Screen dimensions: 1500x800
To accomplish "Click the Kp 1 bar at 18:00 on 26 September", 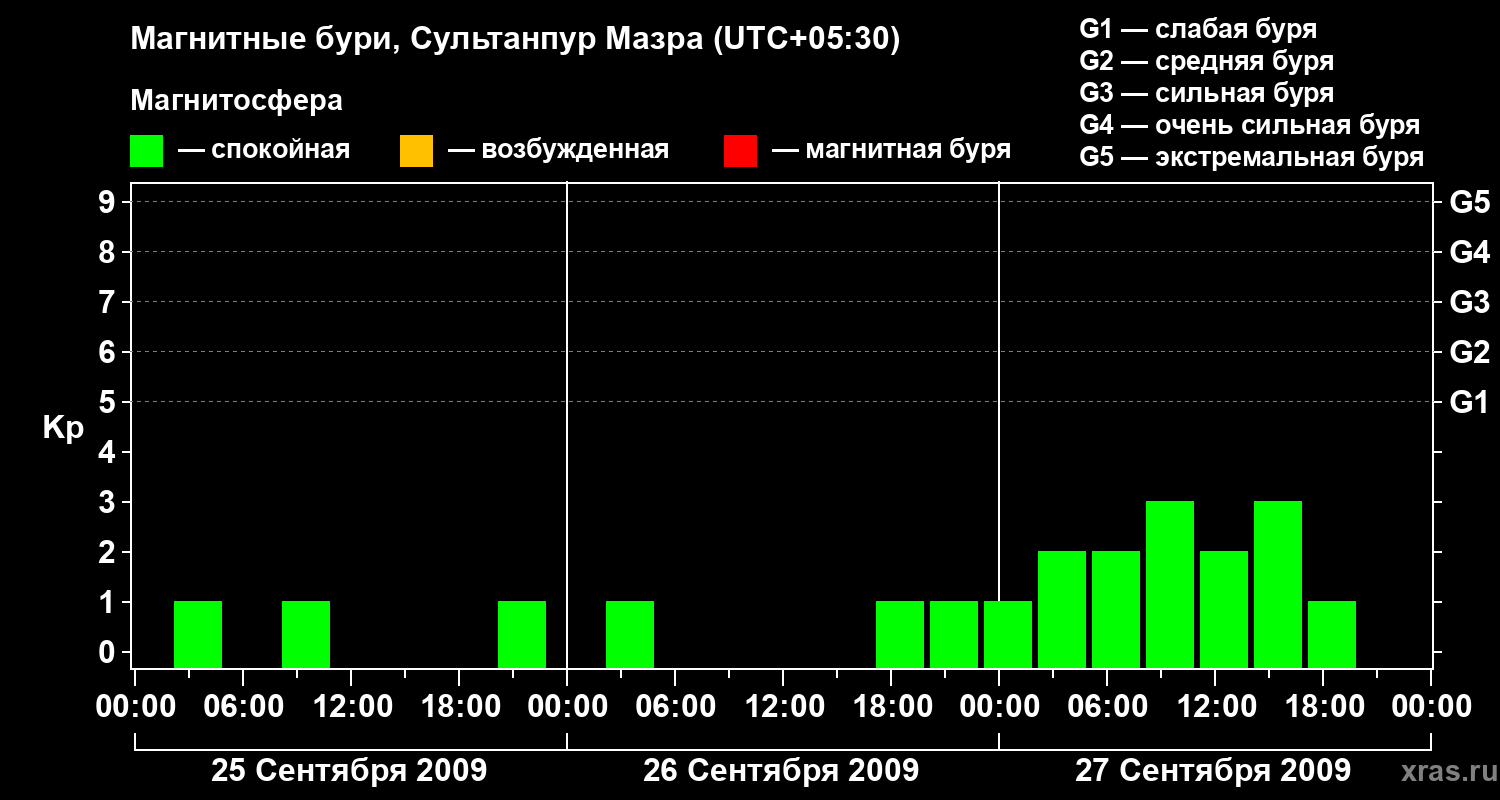I will pos(900,634).
